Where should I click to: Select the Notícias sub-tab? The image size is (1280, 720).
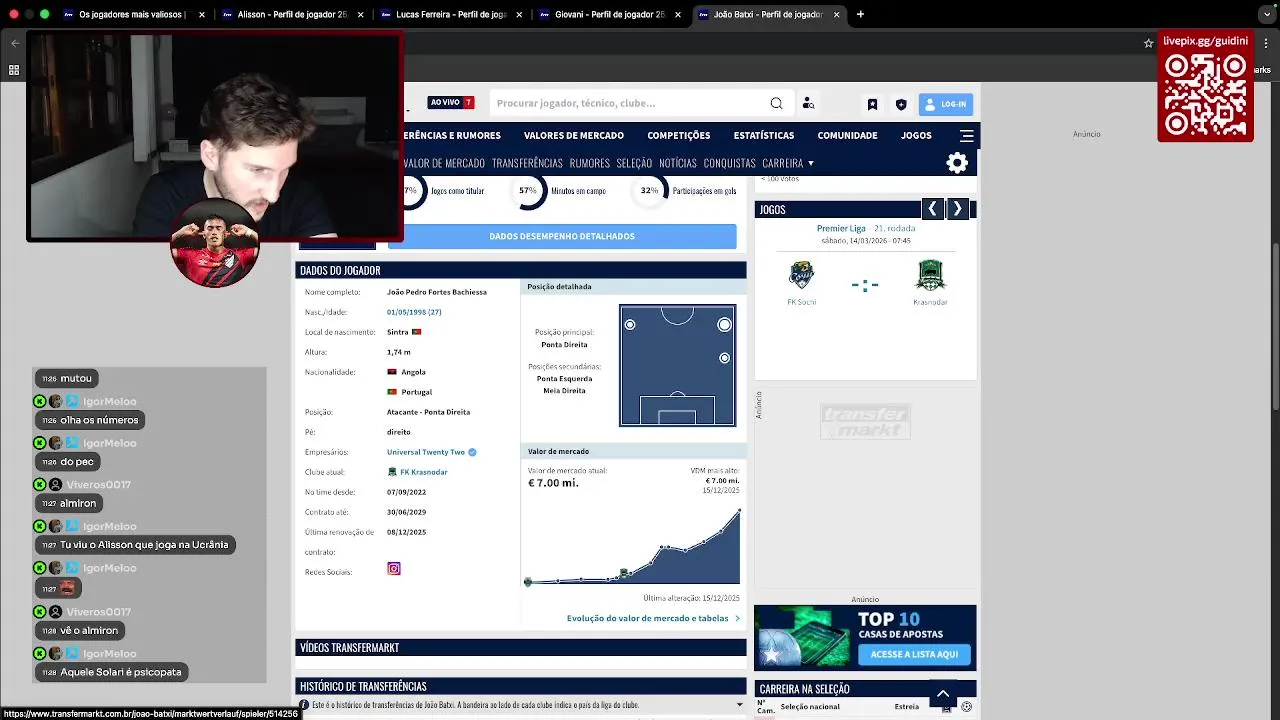tap(678, 163)
